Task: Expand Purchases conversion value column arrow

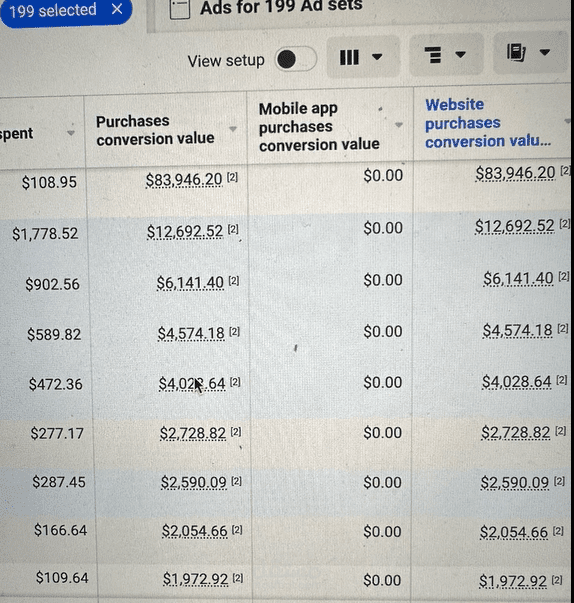Action: [233, 129]
